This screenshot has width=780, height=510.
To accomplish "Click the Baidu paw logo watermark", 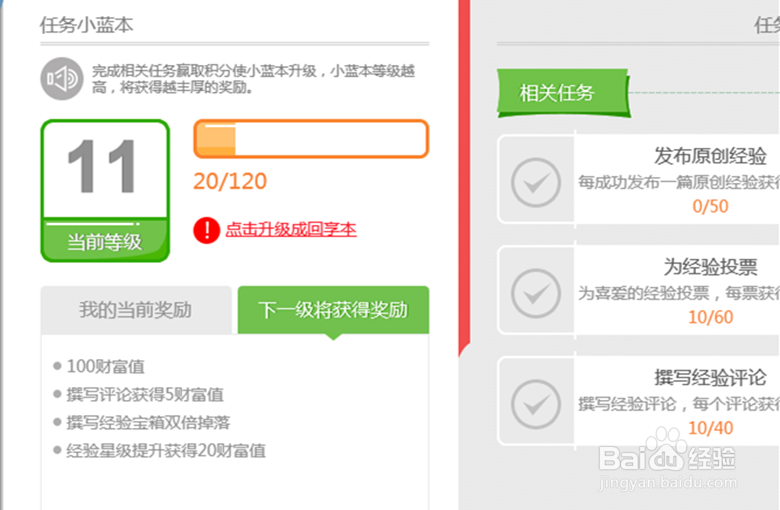I will (667, 450).
